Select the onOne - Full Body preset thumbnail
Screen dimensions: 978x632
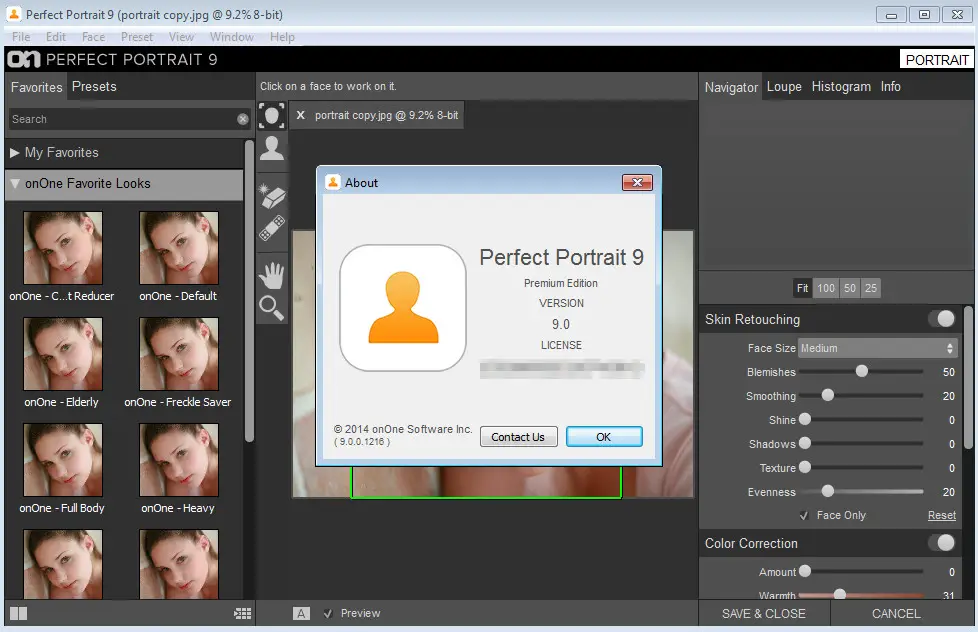pyautogui.click(x=63, y=460)
